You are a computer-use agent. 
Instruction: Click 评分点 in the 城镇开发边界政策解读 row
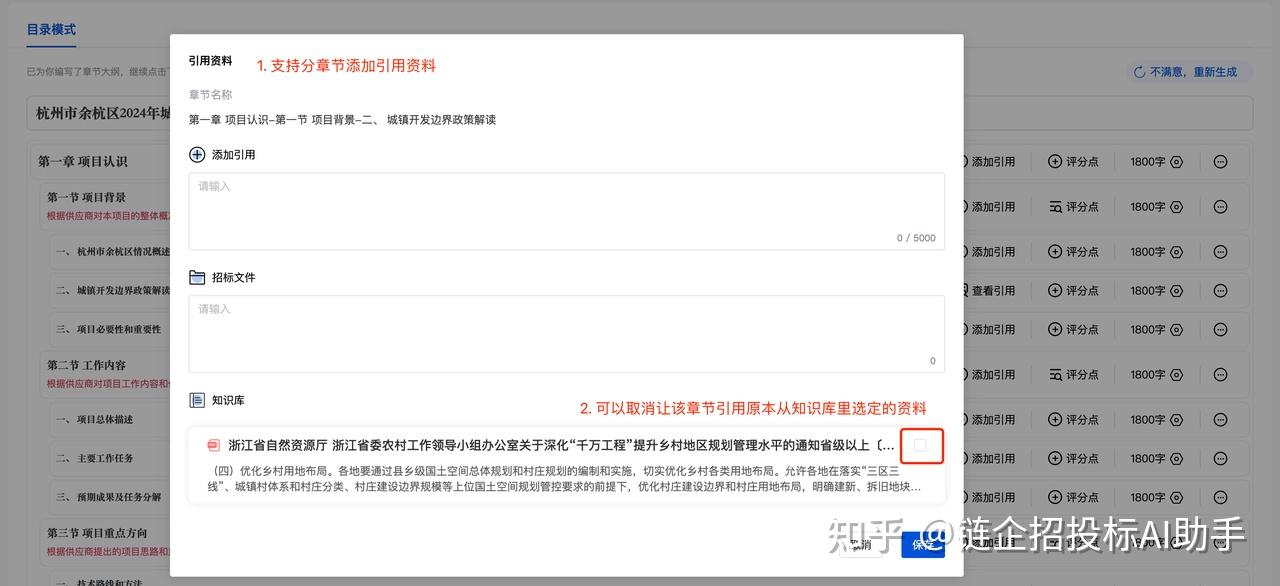(x=1073, y=291)
